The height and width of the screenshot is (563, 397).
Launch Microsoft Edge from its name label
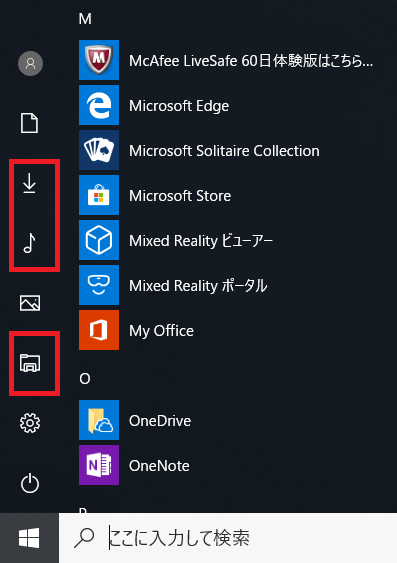[x=179, y=106]
